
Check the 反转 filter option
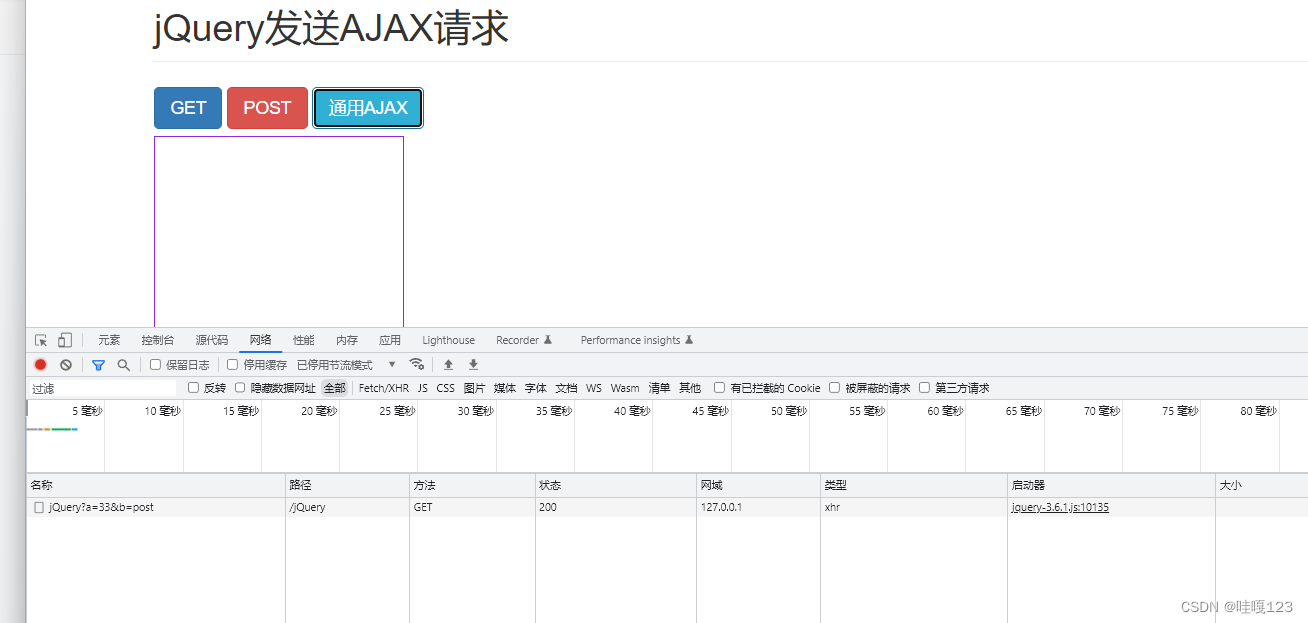[x=192, y=388]
